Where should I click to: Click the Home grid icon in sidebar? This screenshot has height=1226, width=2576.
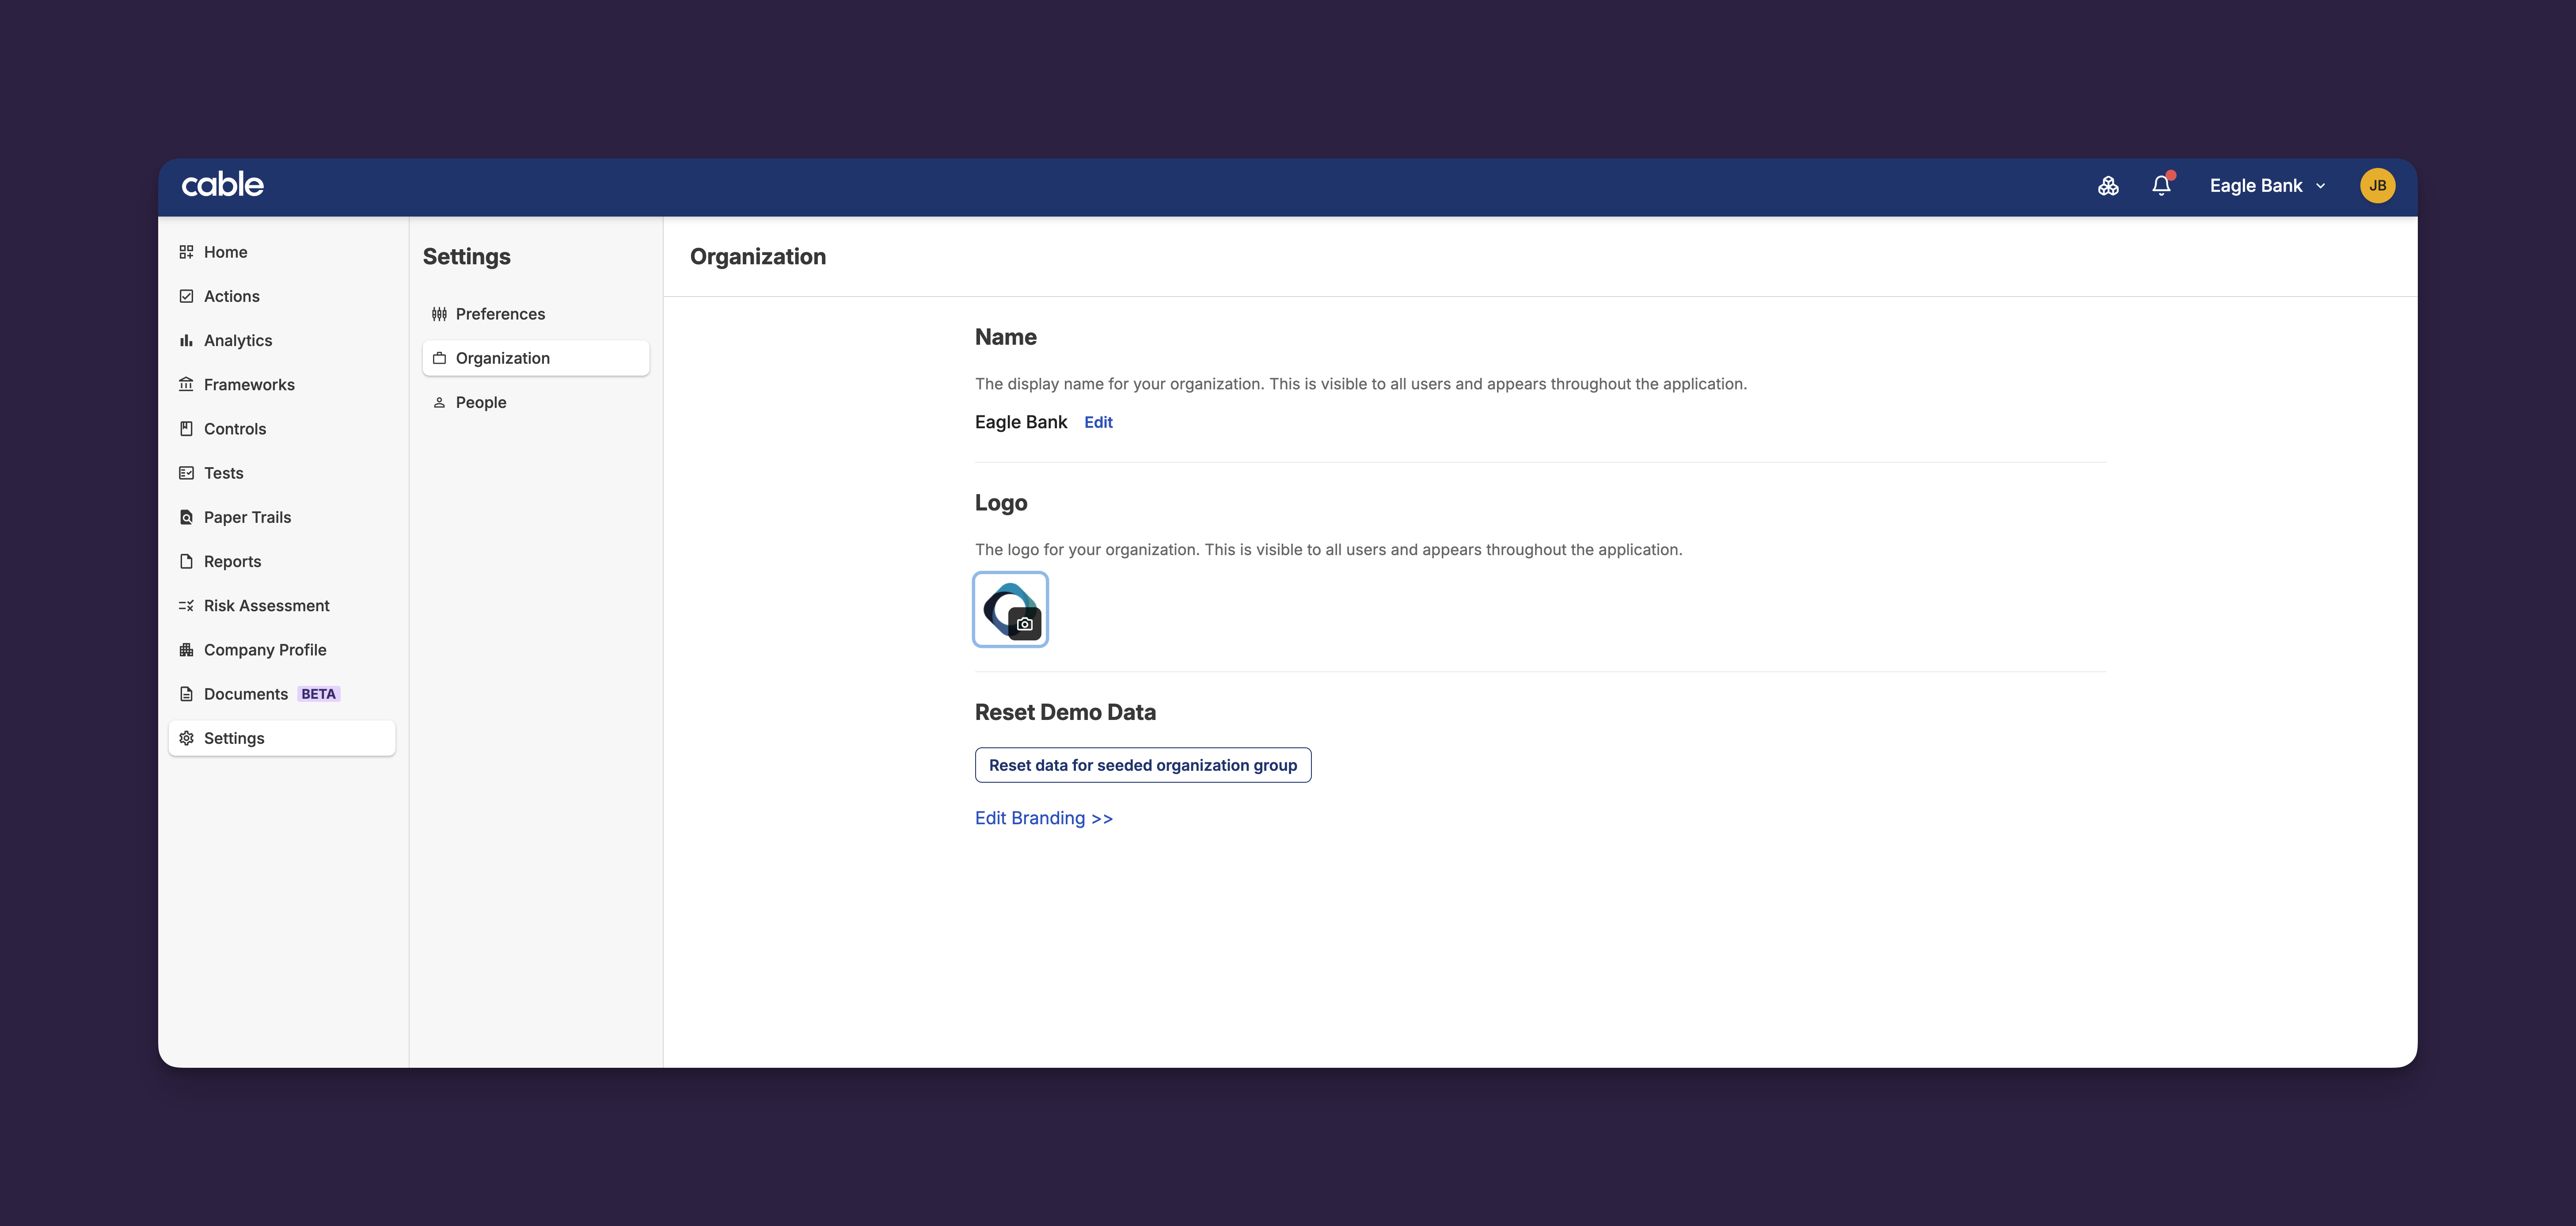tap(186, 252)
